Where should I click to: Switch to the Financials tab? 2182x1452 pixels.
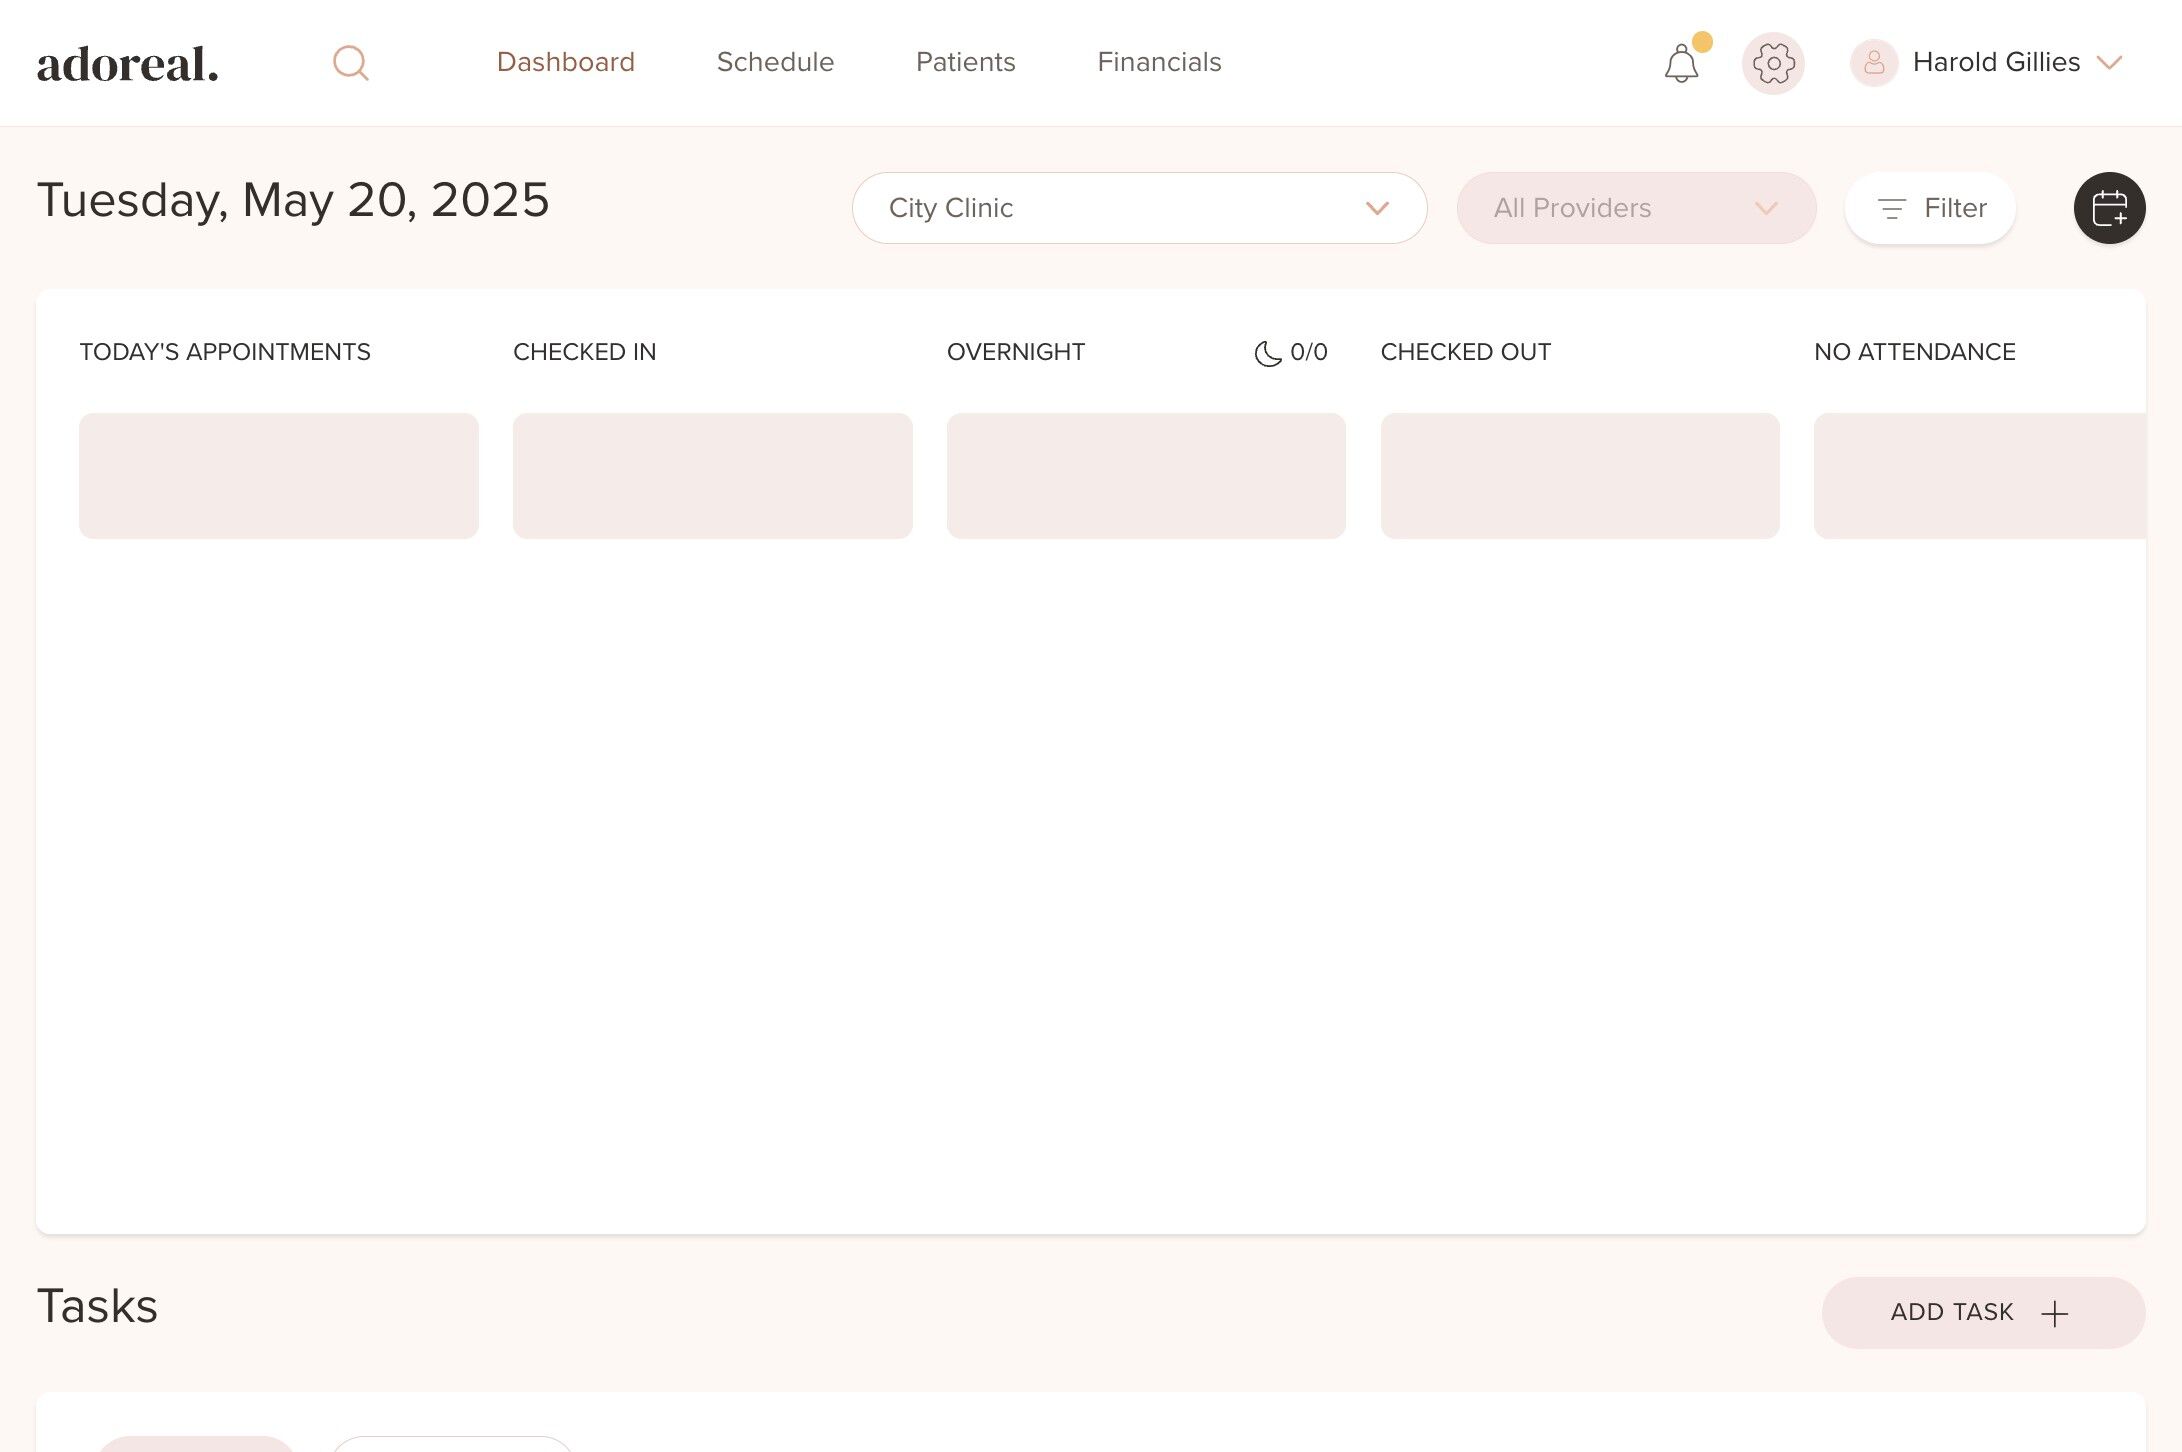pyautogui.click(x=1159, y=62)
